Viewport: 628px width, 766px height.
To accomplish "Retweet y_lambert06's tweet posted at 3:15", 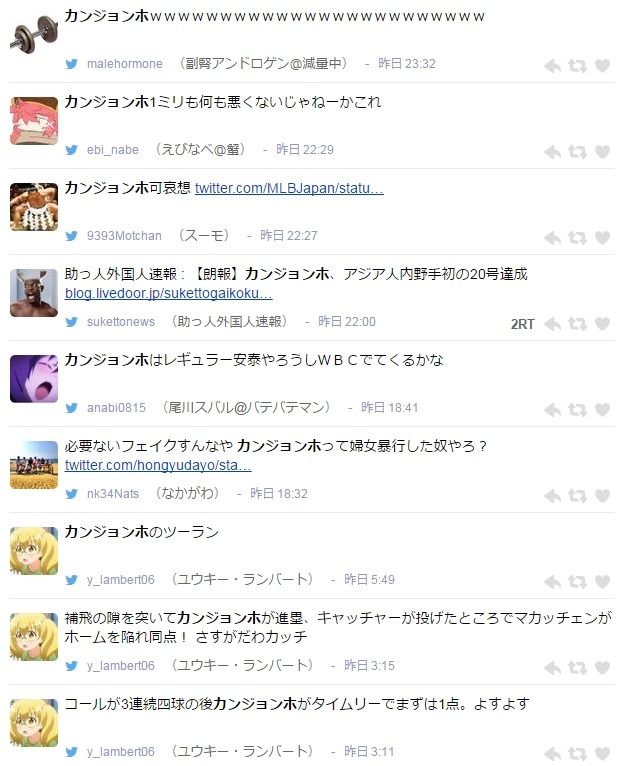I will 577,668.
